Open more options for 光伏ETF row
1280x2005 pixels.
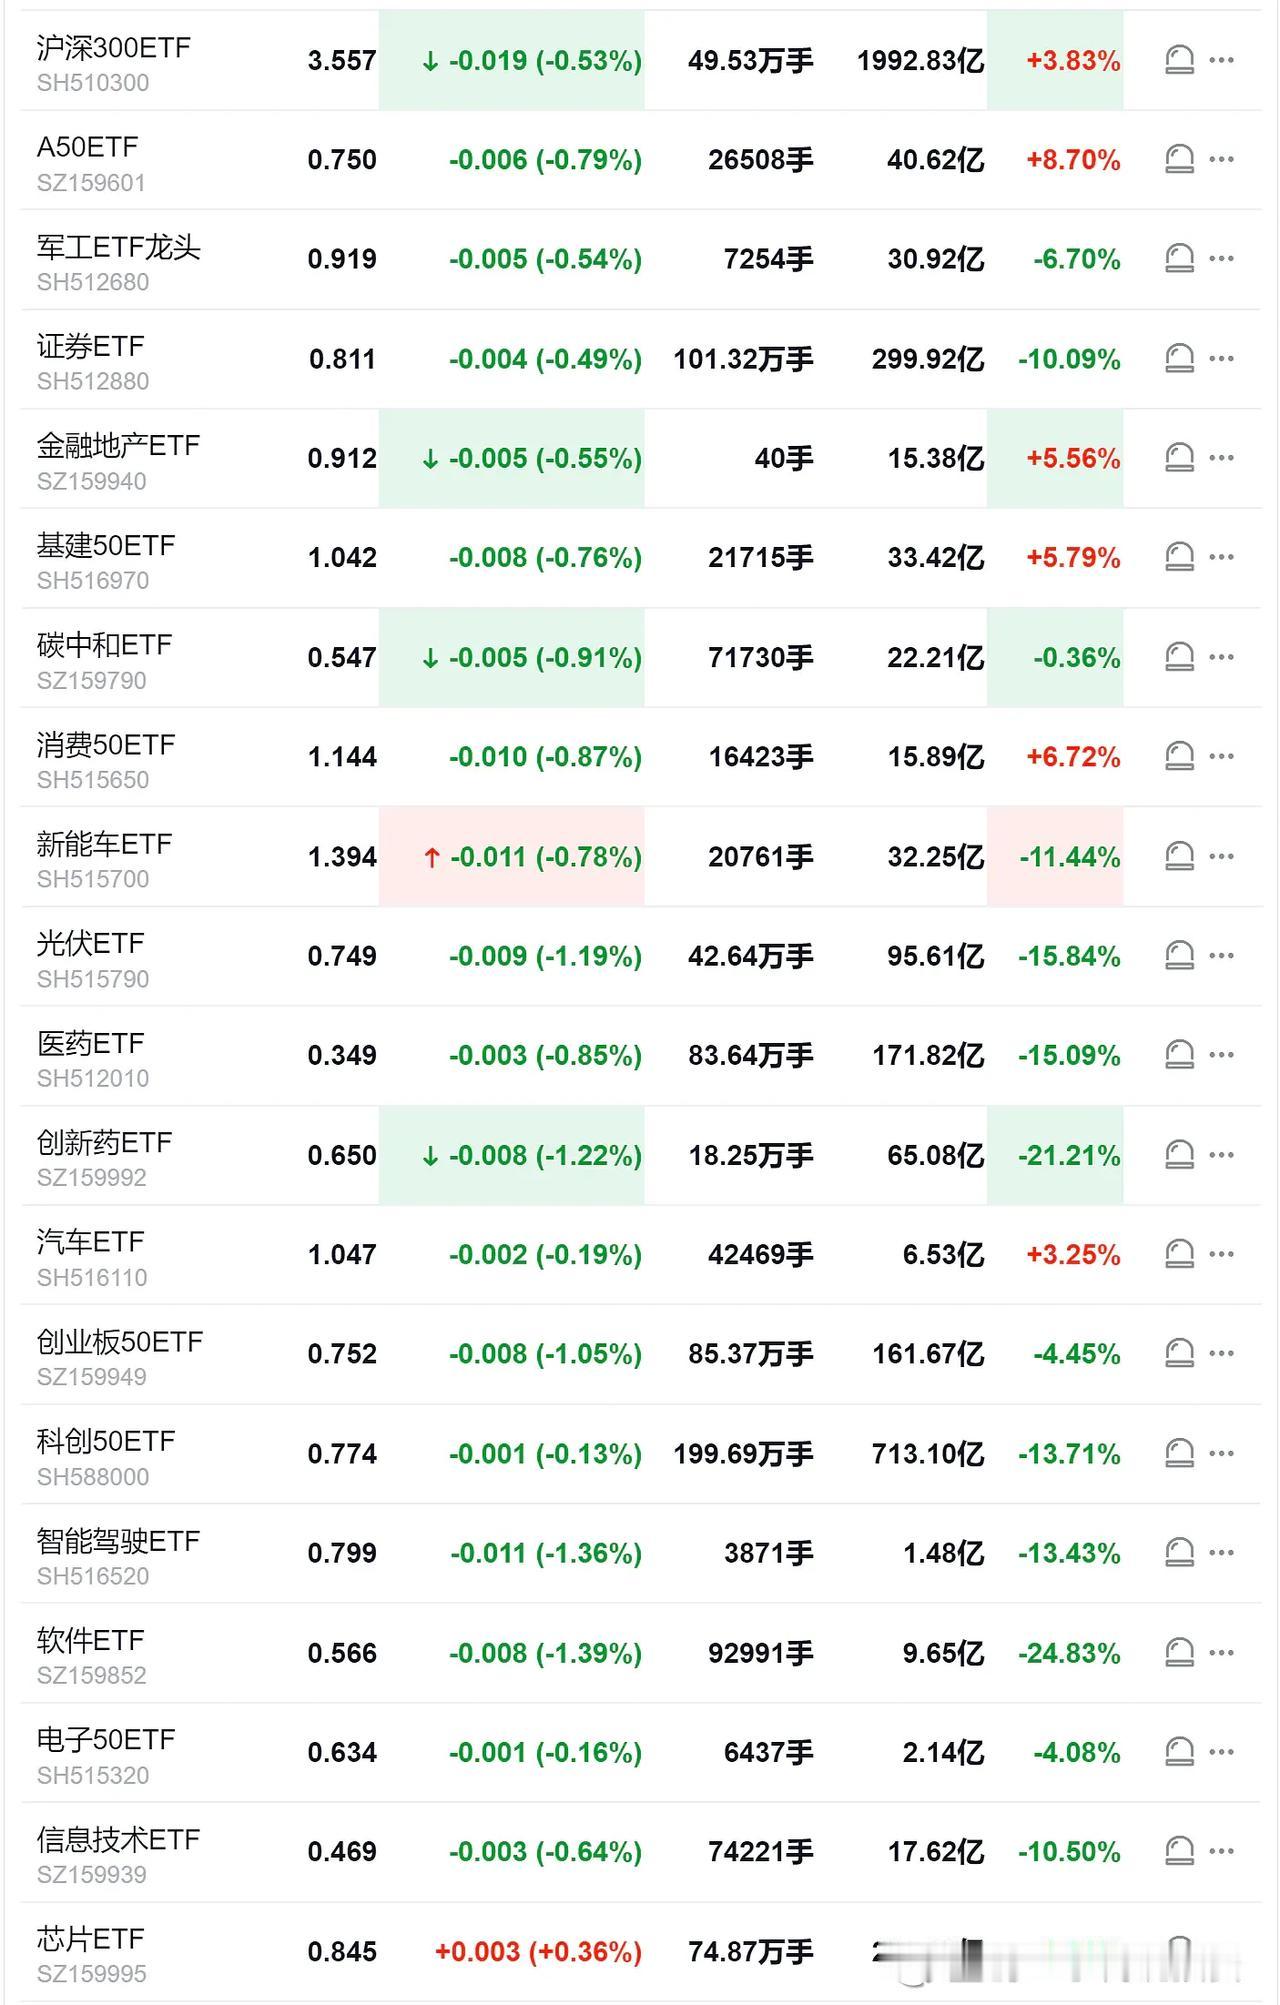pos(1221,955)
